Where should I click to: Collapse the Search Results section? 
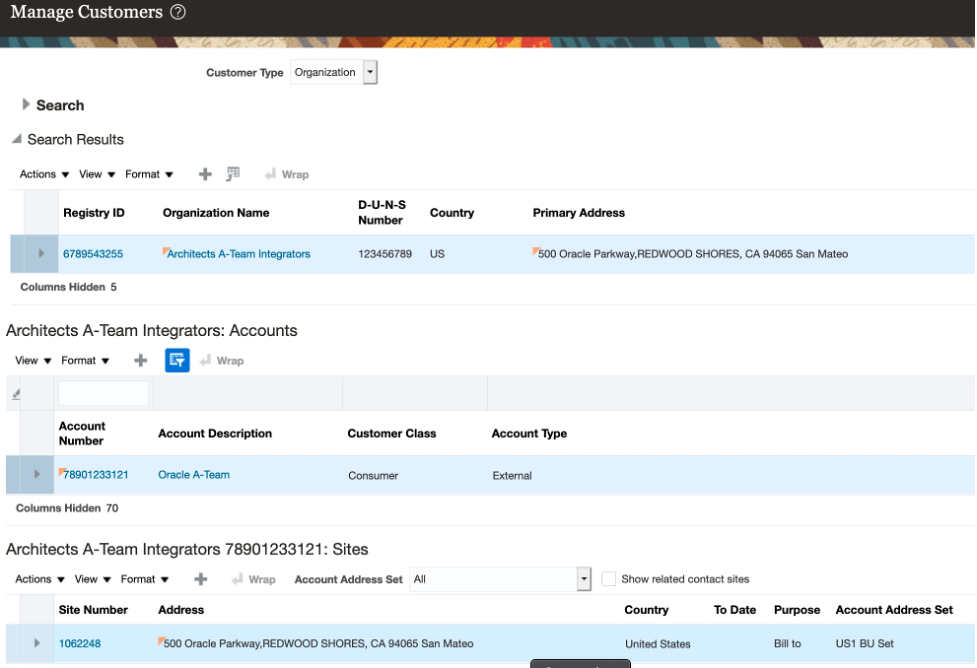[16, 140]
